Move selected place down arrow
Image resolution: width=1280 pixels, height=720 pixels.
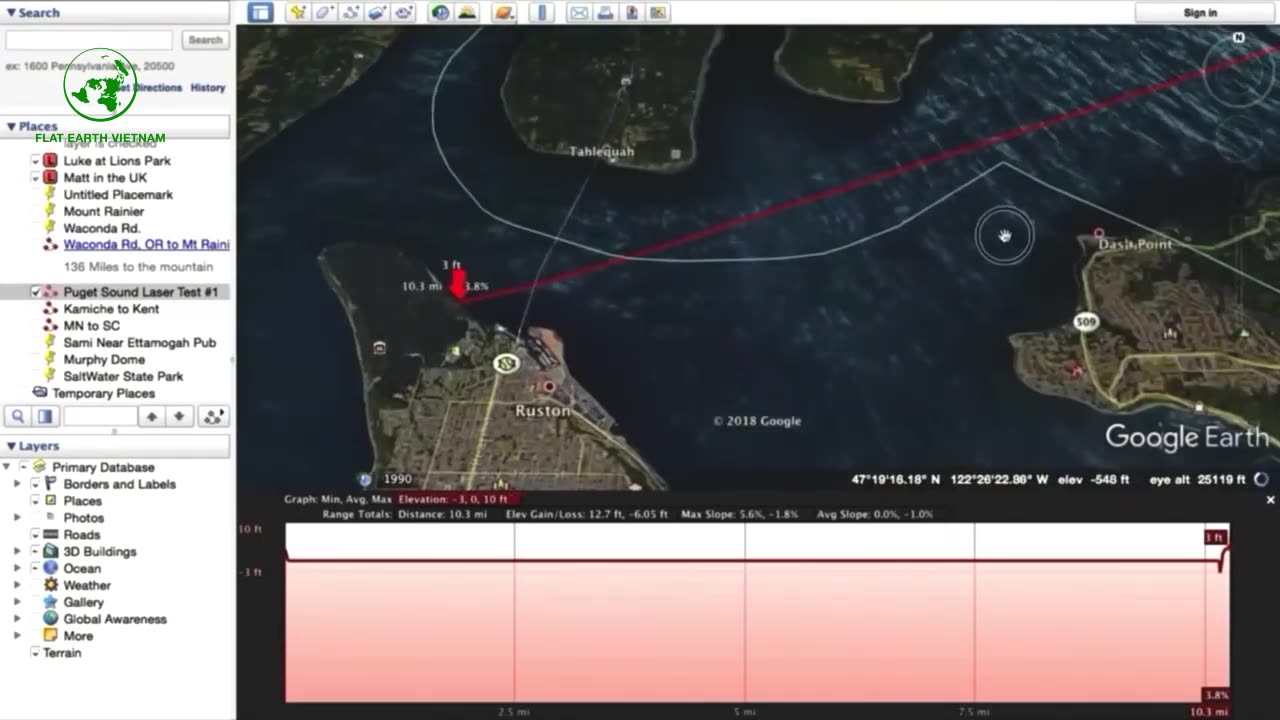[x=179, y=417]
